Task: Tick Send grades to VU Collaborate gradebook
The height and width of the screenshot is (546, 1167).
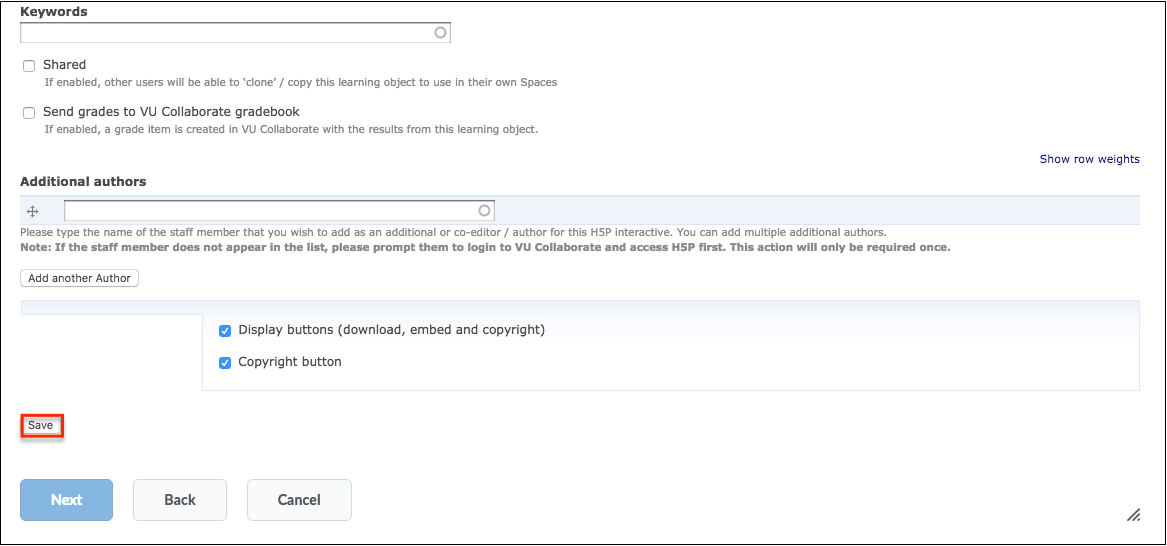Action: click(x=29, y=113)
